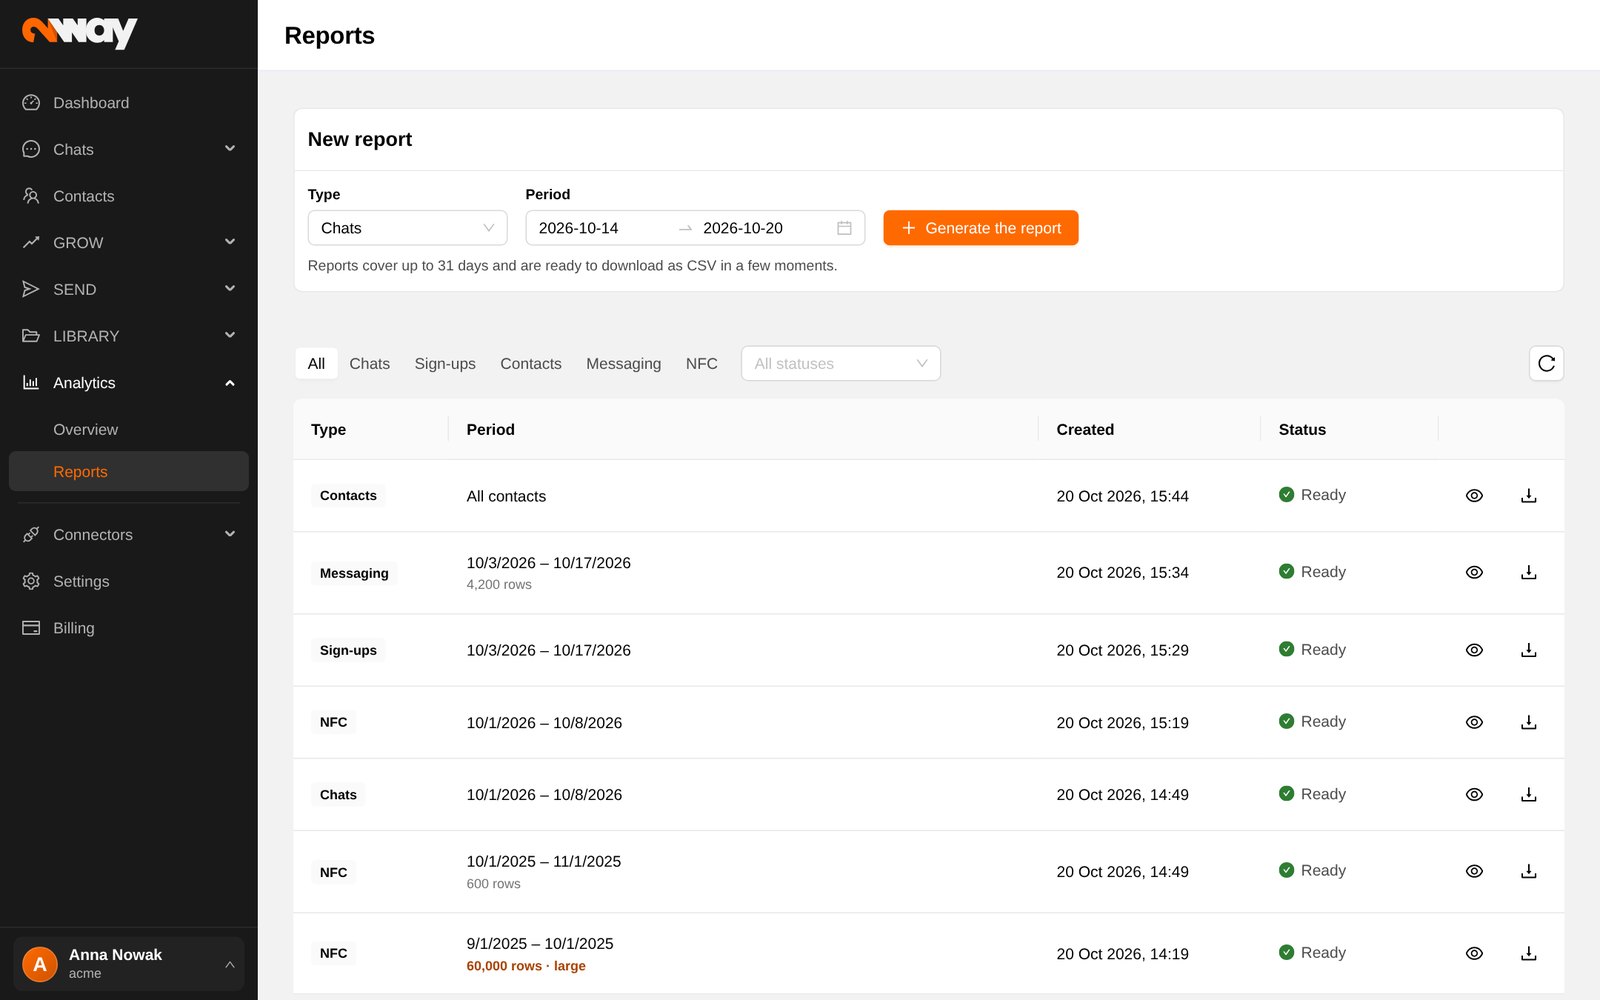The image size is (1600, 1000).
Task: Open the calendar icon in Period field
Action: click(x=844, y=228)
